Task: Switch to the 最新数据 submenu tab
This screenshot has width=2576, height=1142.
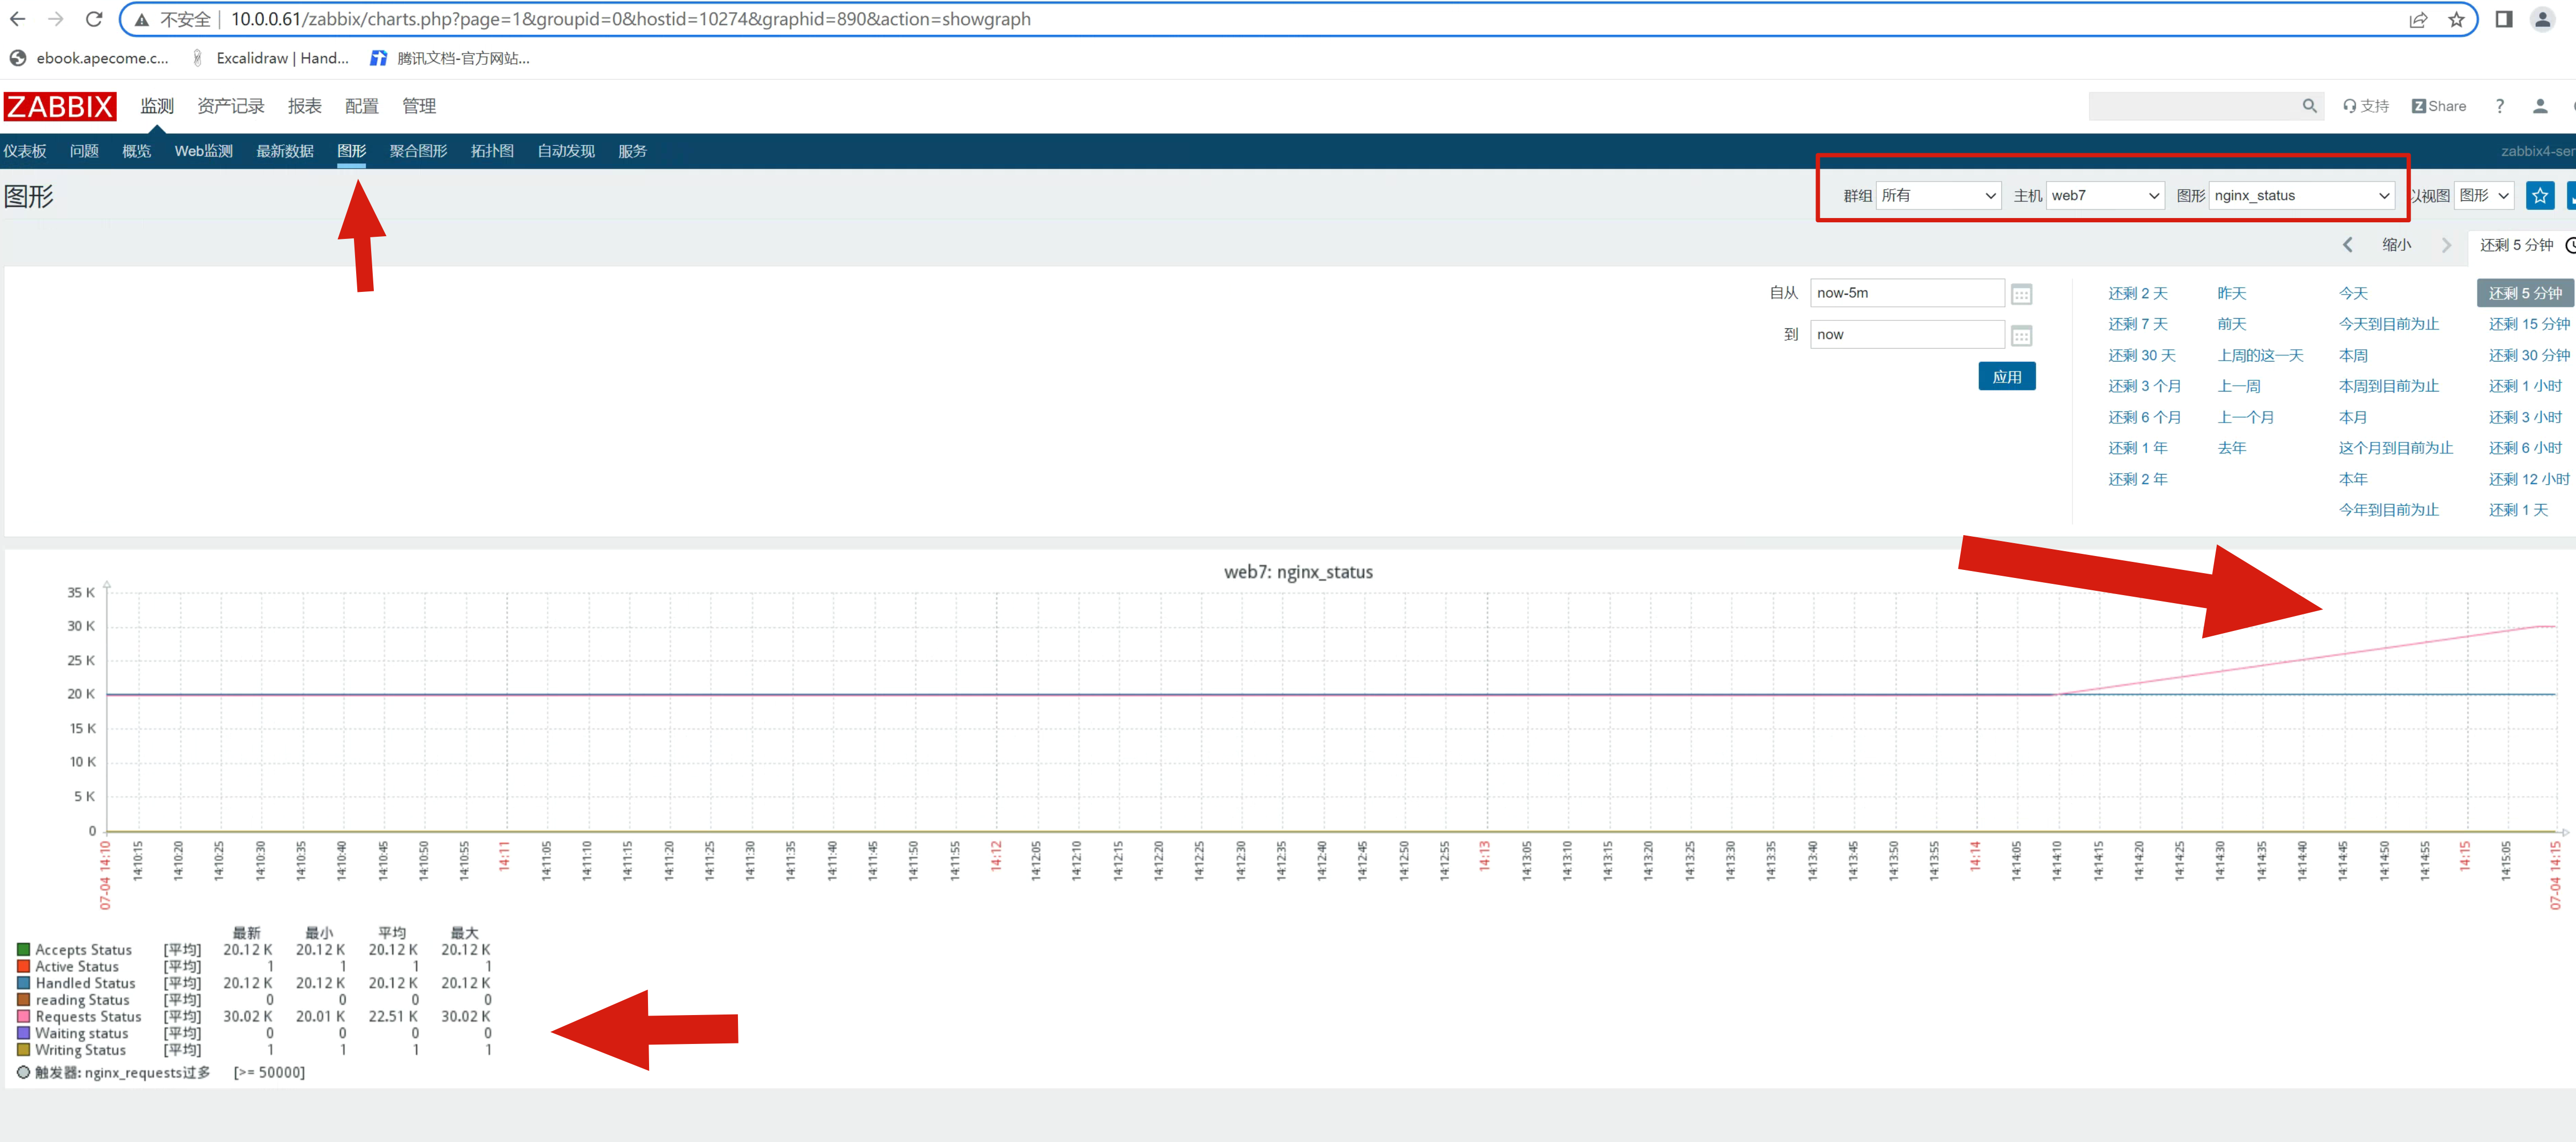Action: tap(285, 151)
